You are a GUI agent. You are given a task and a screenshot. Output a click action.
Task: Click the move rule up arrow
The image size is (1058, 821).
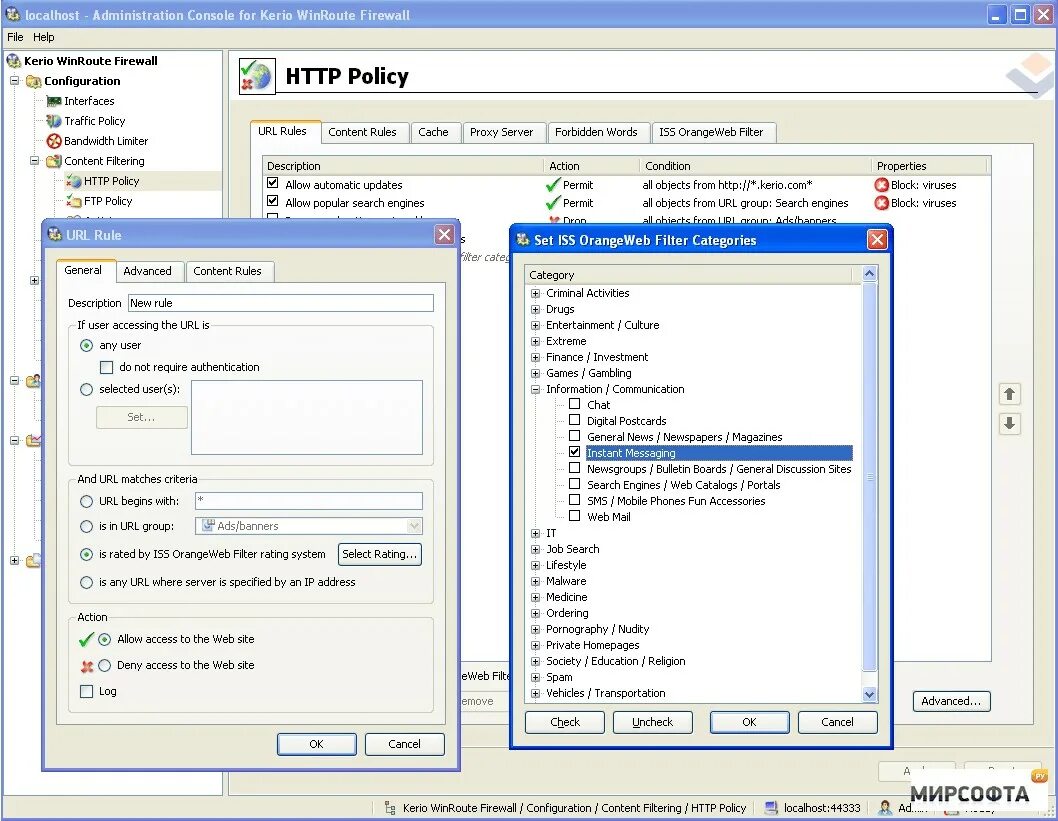[x=1009, y=394]
